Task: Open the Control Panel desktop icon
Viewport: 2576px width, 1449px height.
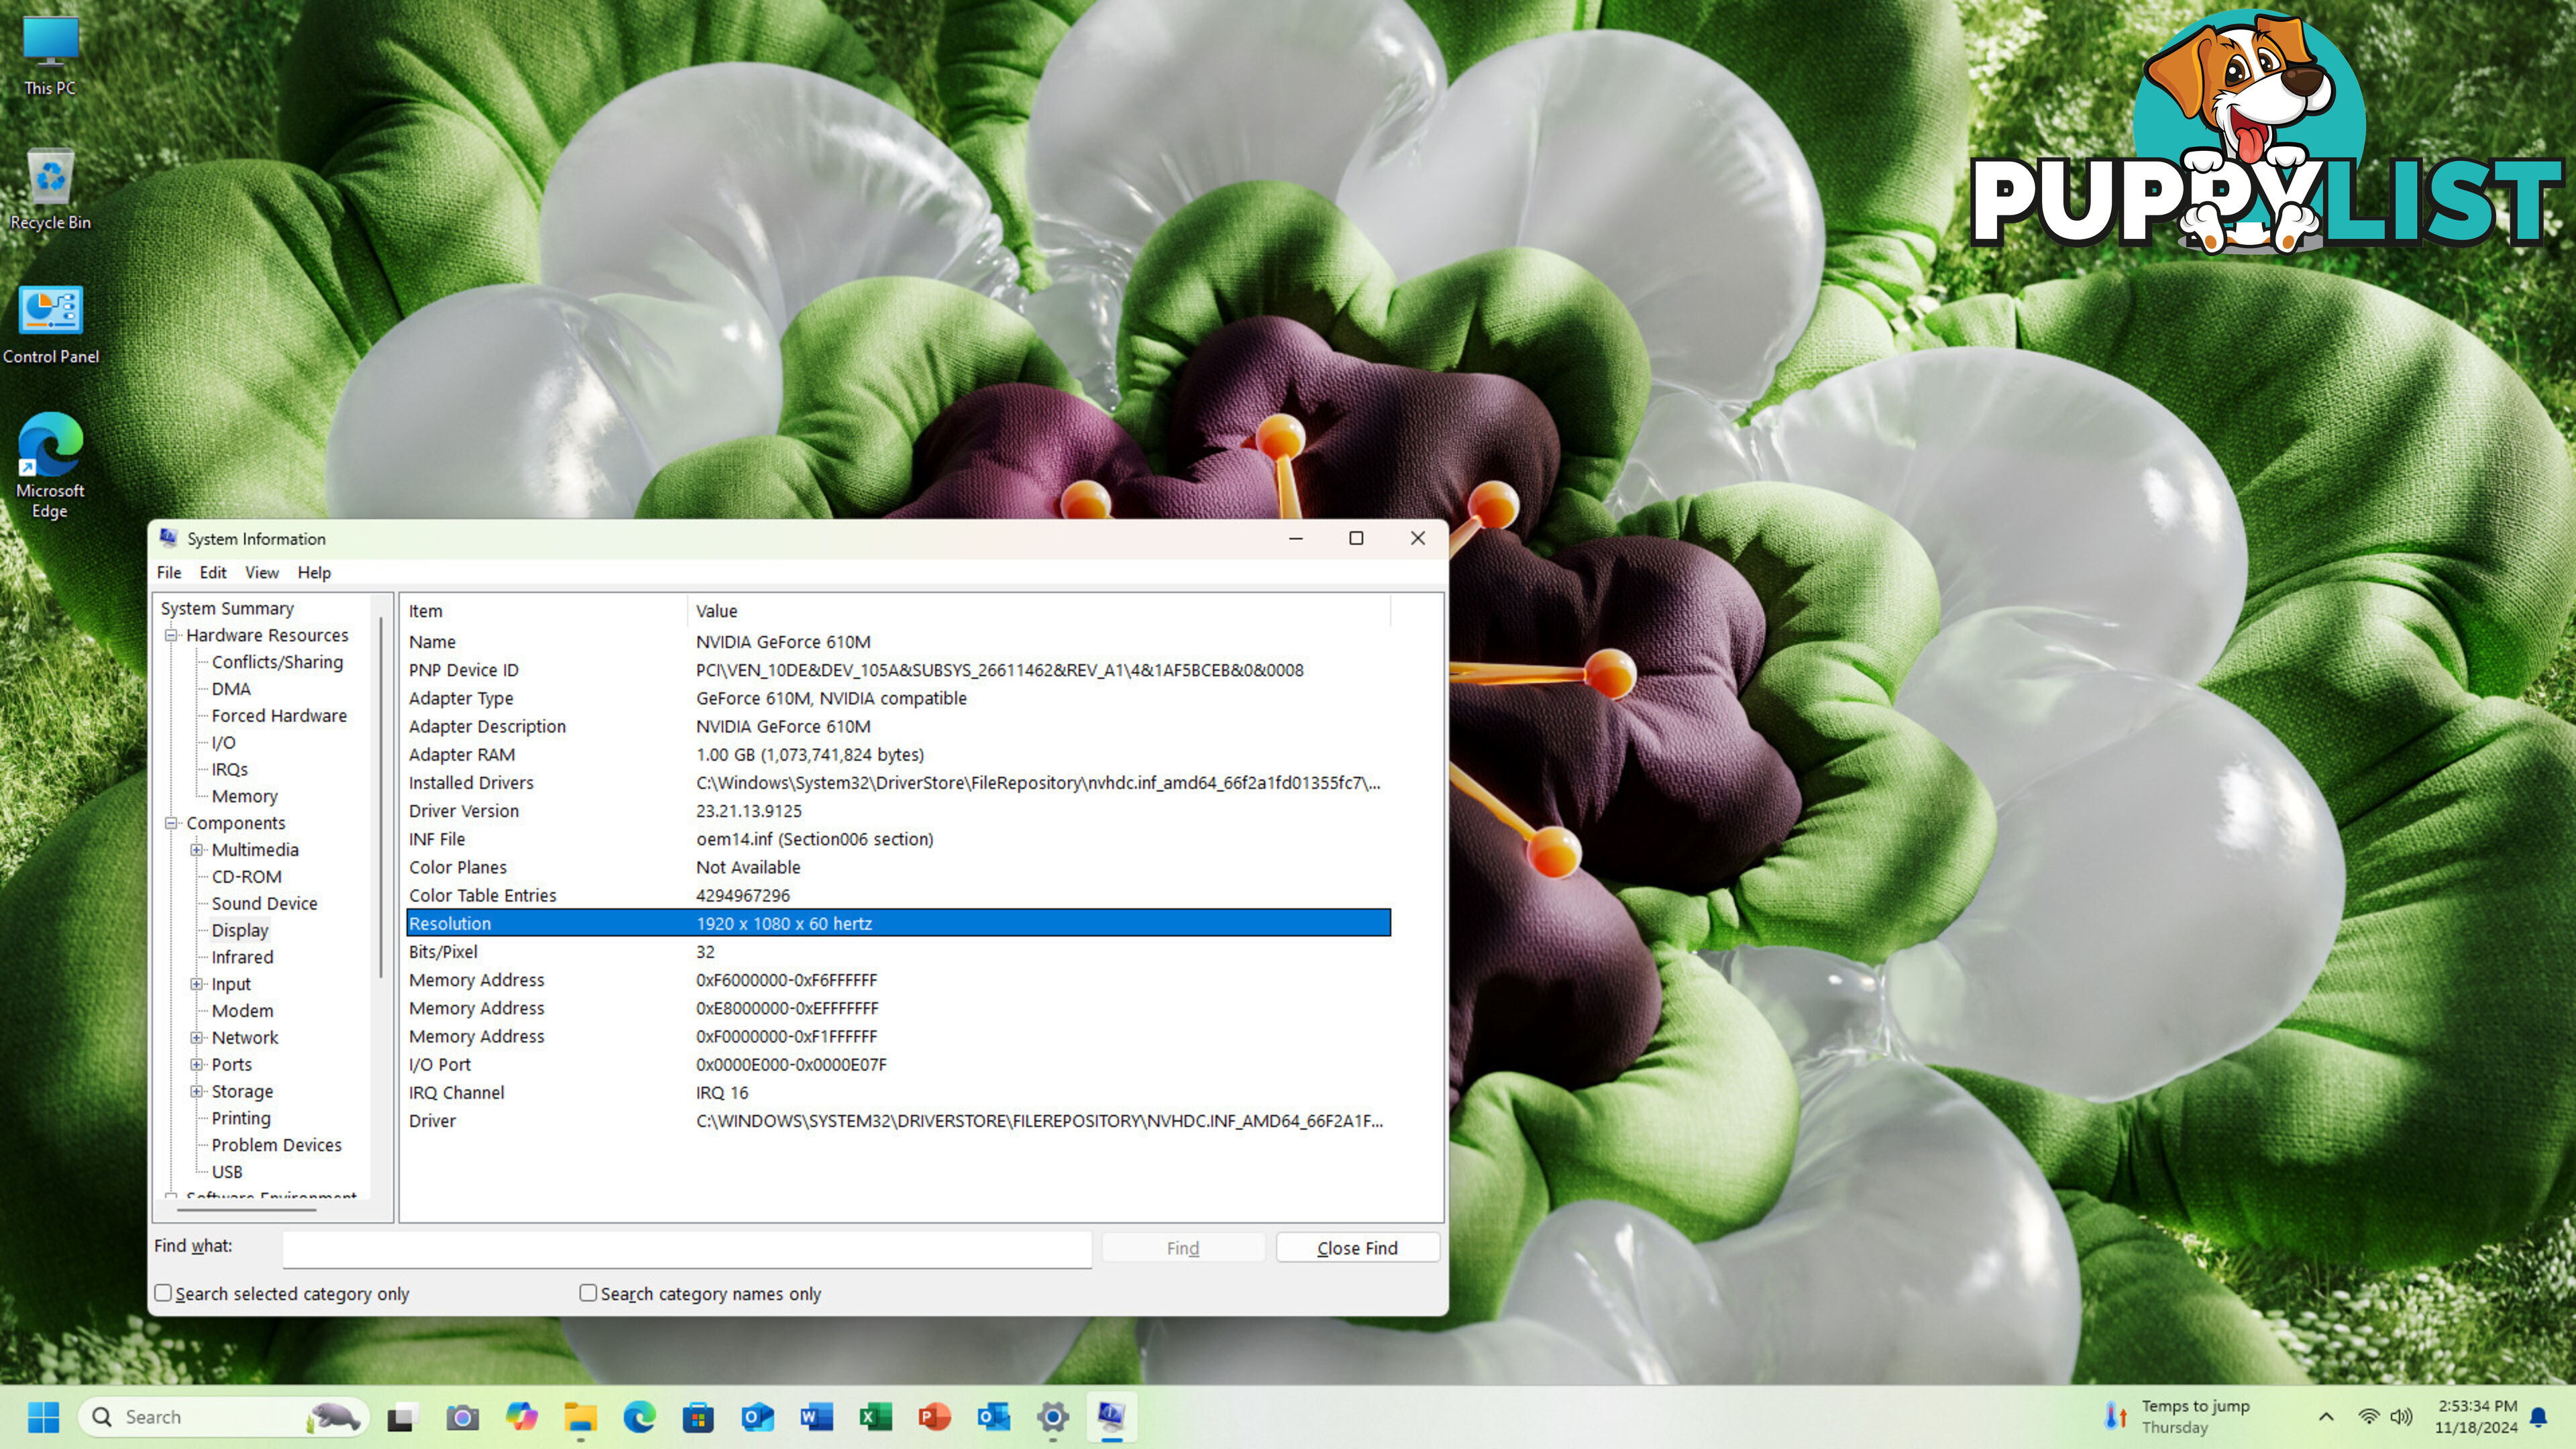Action: tap(50, 325)
